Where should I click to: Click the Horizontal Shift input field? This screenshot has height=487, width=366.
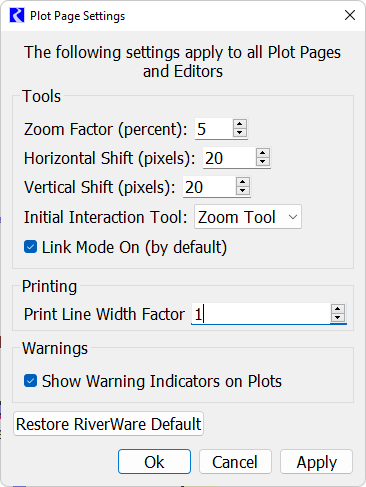[x=229, y=158]
